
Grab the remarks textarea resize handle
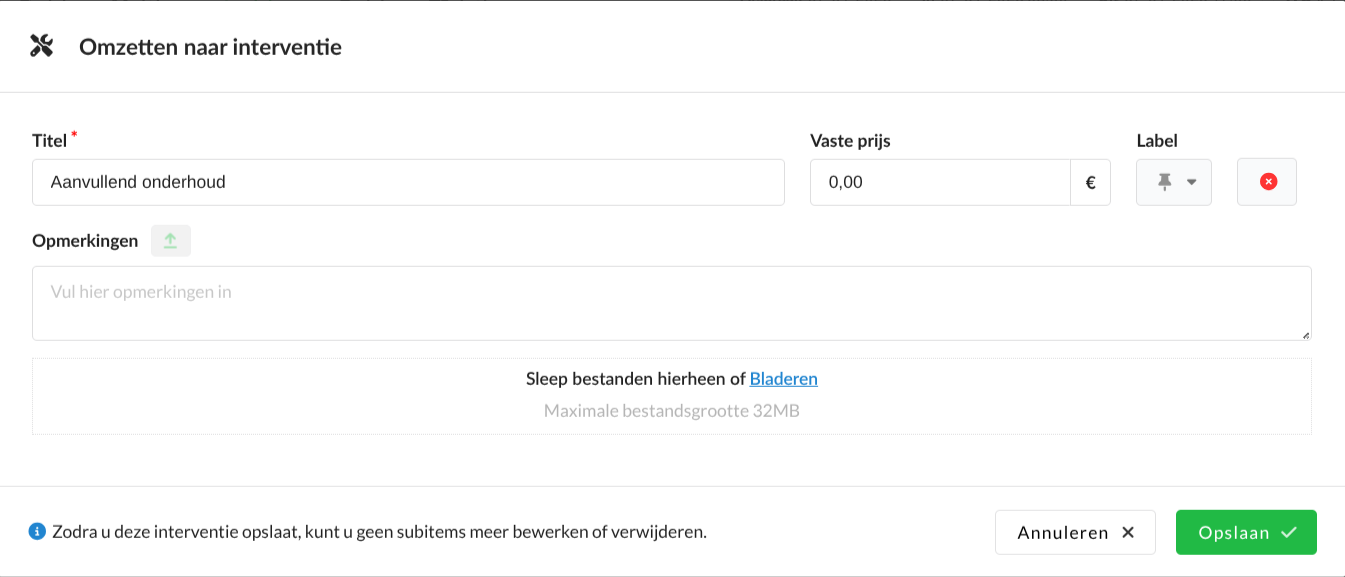[x=1306, y=335]
